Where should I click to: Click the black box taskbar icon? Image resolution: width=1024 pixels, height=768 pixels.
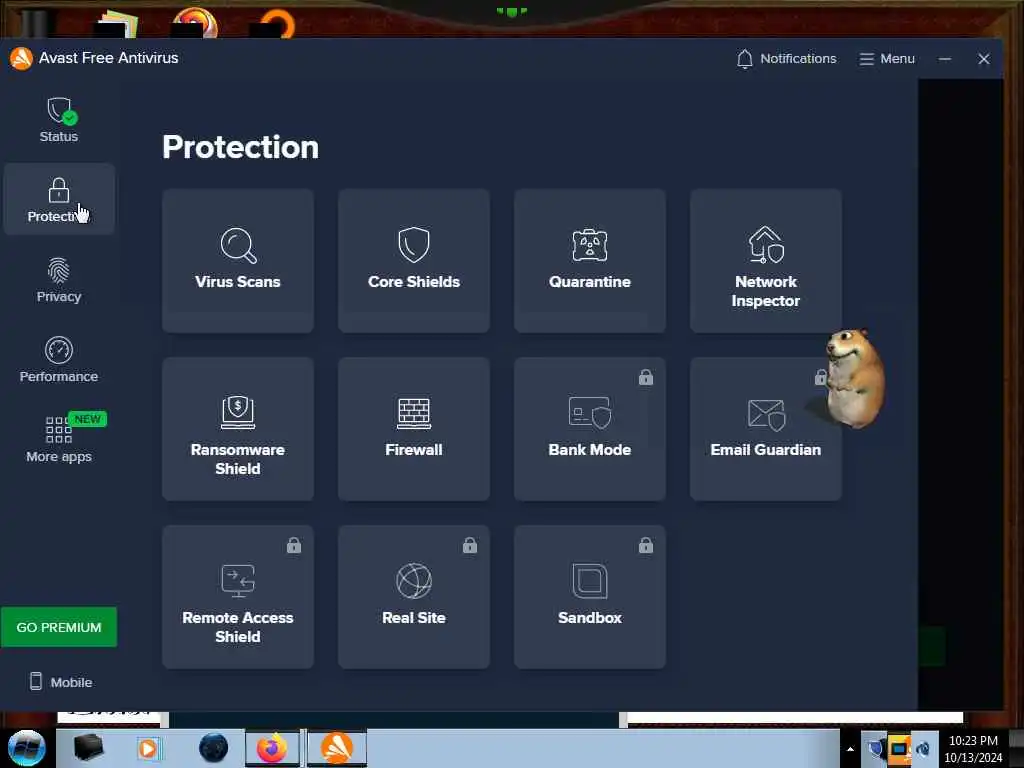(88, 748)
